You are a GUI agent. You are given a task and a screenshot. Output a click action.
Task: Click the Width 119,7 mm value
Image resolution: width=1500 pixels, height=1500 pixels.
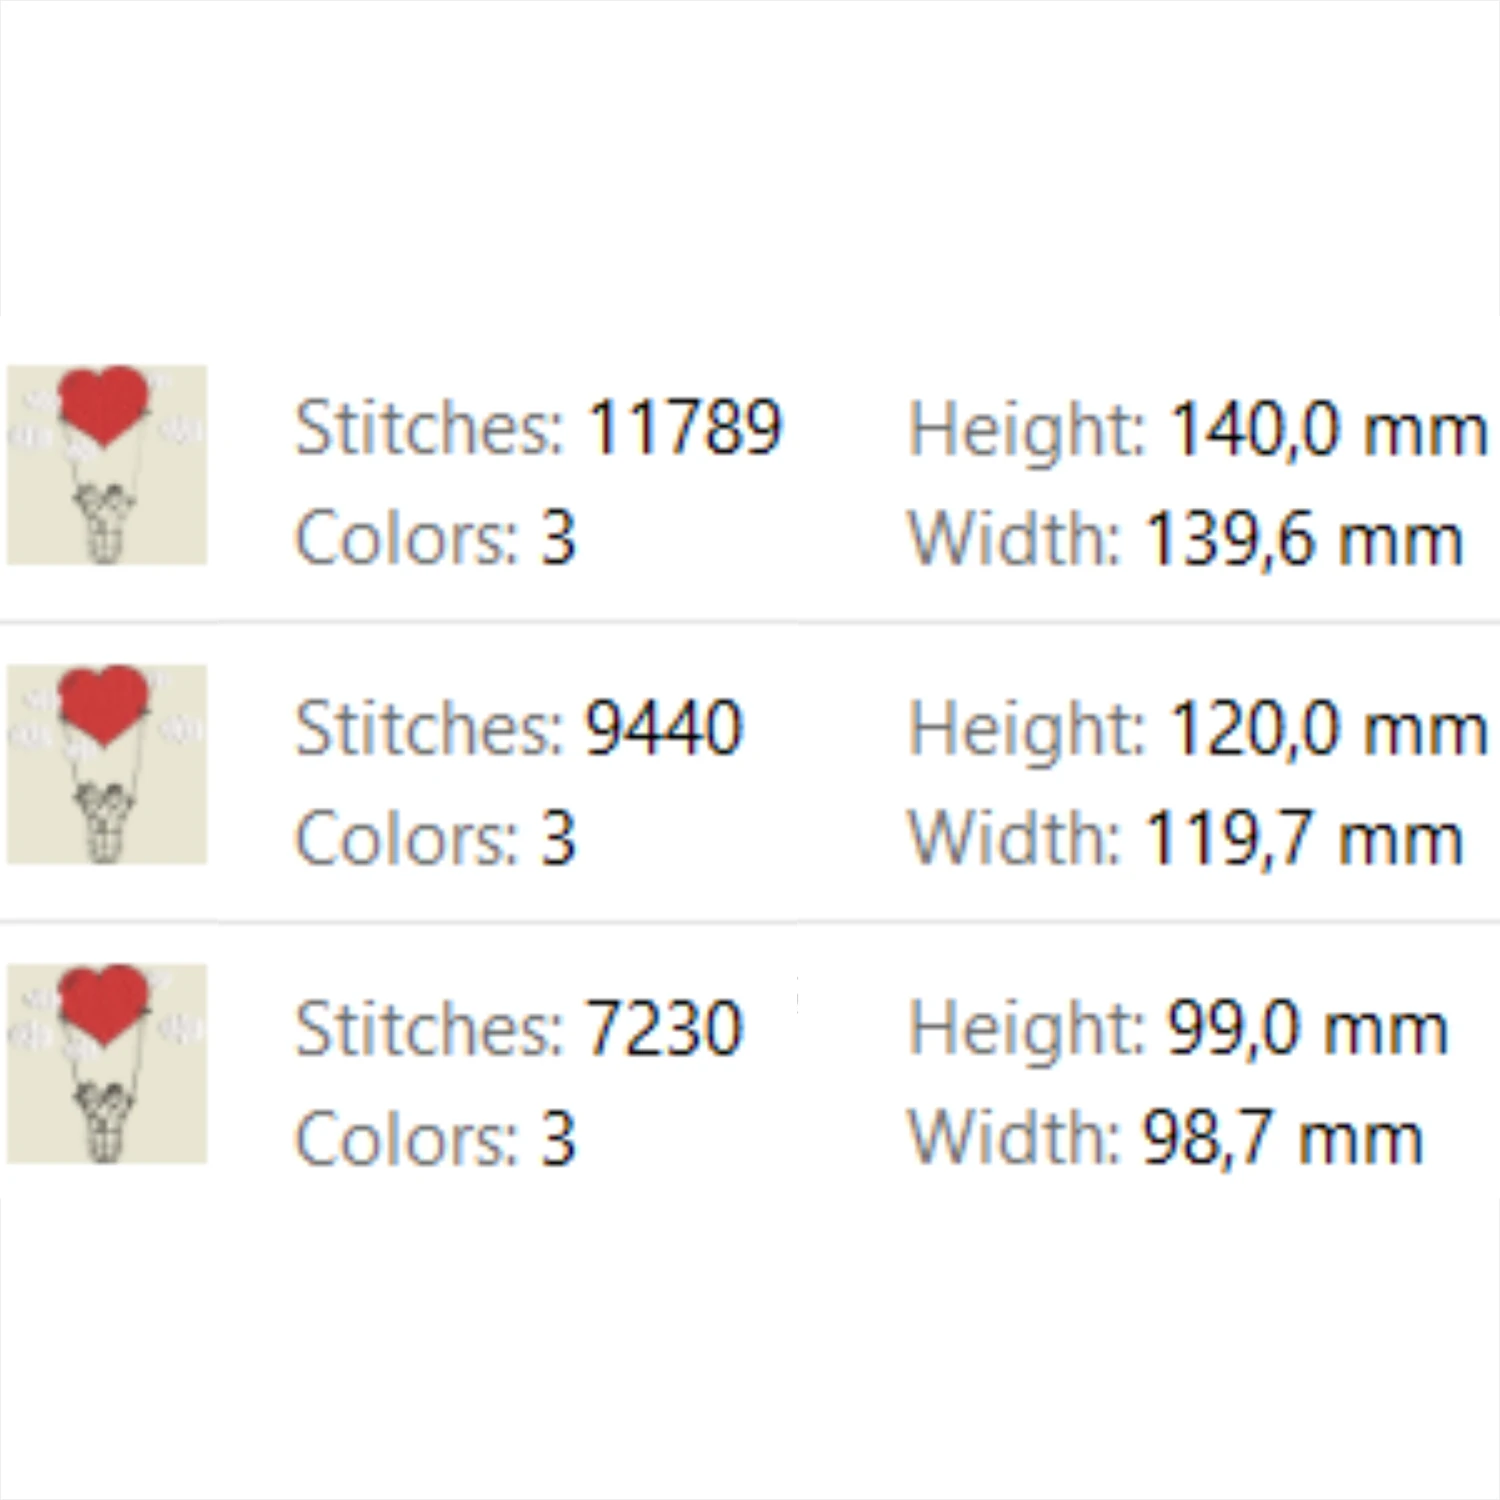click(1303, 838)
